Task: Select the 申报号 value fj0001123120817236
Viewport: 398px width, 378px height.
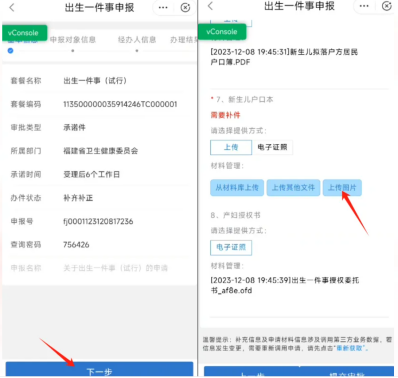Action: click(x=98, y=221)
